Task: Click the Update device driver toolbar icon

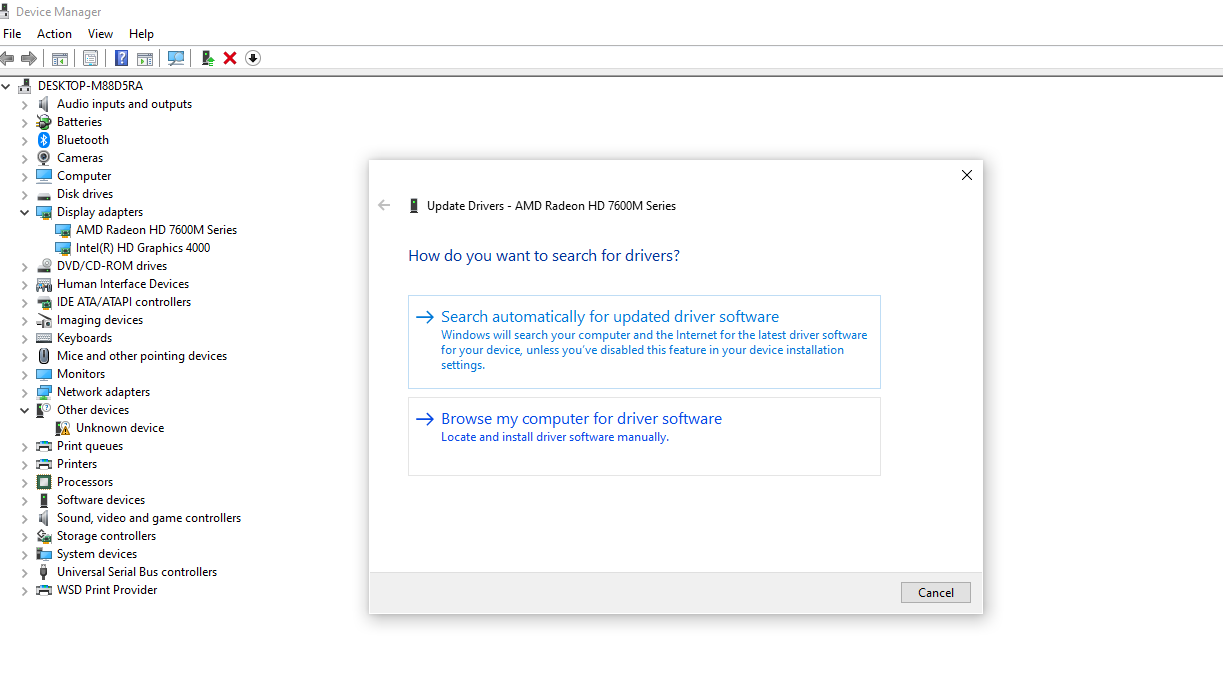Action: [x=207, y=58]
